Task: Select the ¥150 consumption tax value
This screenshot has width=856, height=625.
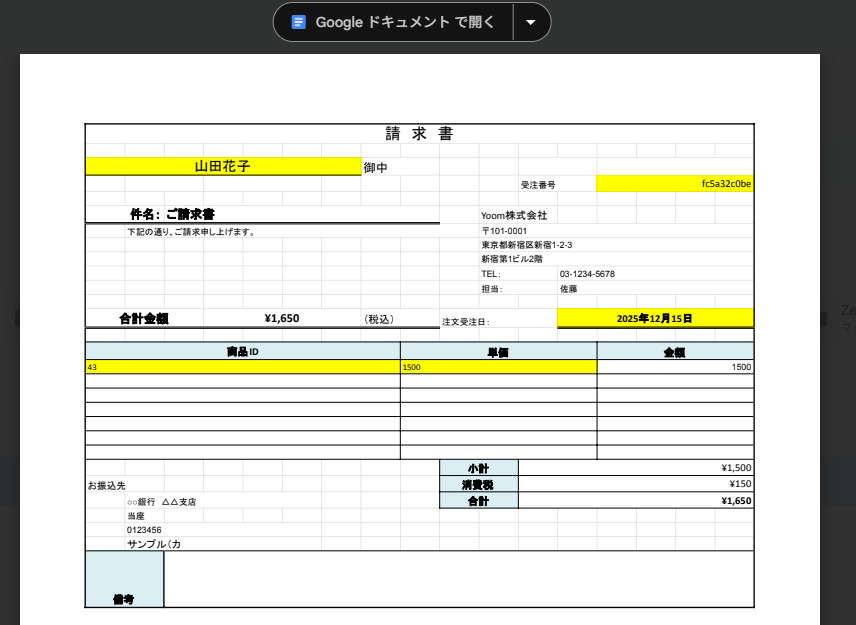Action: click(636, 484)
